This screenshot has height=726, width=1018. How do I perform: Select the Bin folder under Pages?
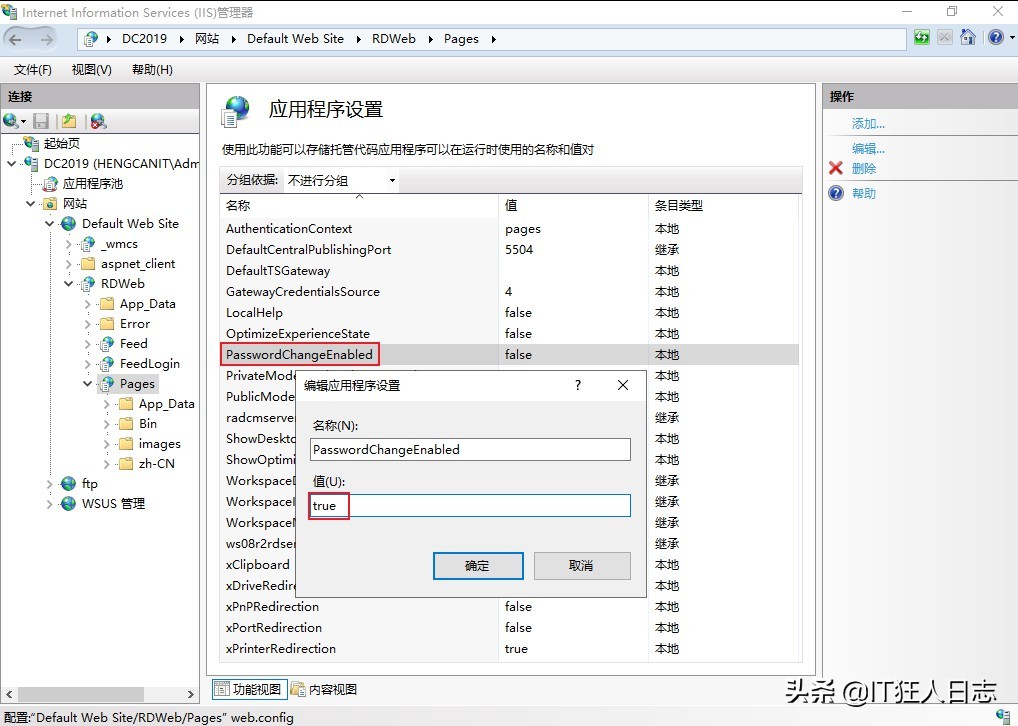(x=147, y=423)
